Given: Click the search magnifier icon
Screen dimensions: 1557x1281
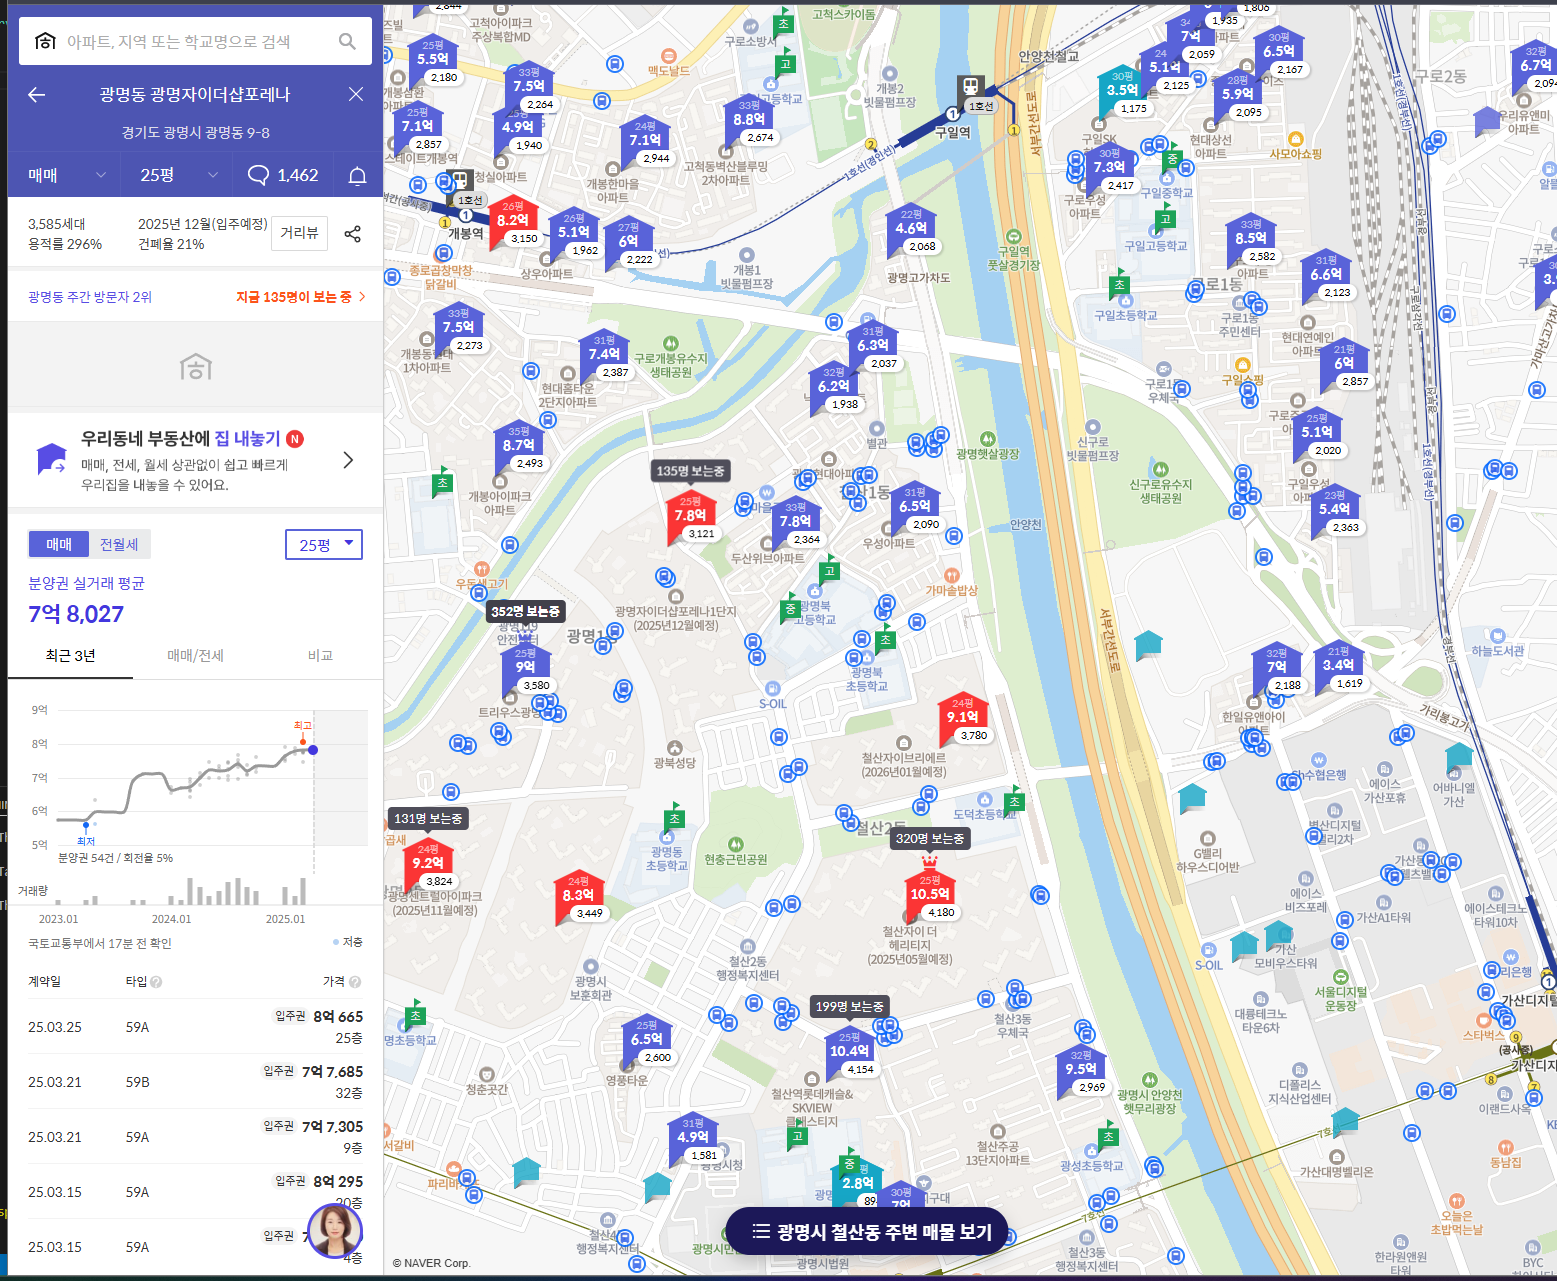Looking at the screenshot, I should (347, 41).
